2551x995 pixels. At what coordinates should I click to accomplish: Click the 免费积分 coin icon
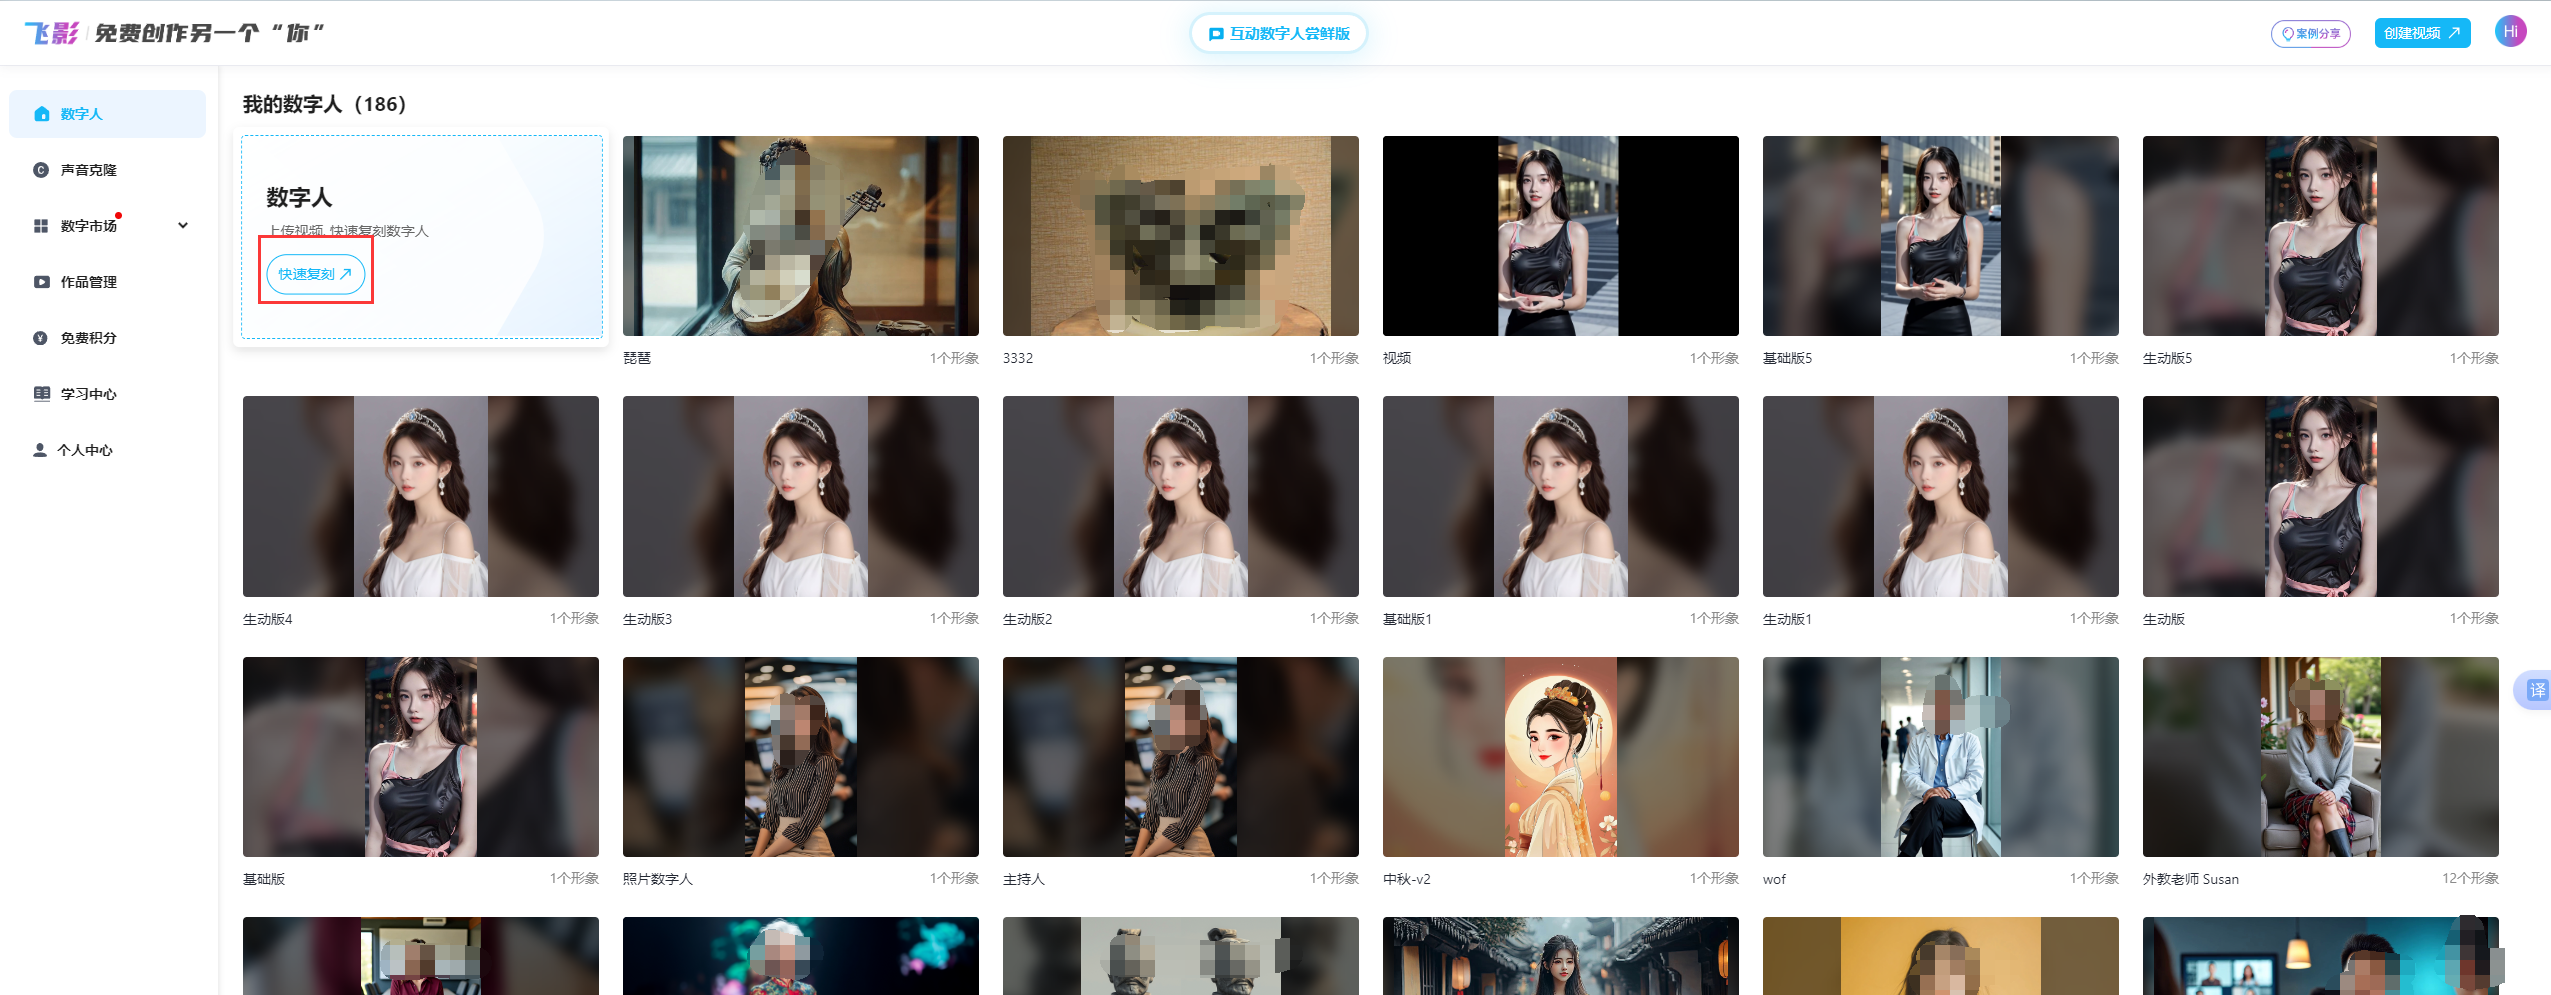41,338
